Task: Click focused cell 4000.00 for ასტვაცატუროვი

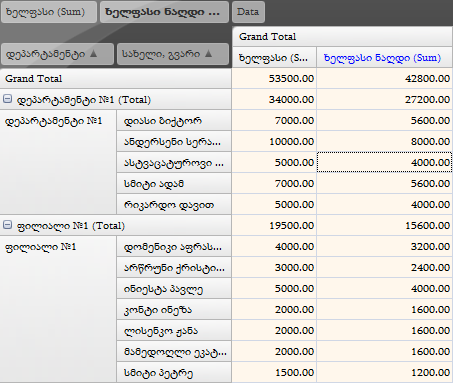Action: click(385, 162)
